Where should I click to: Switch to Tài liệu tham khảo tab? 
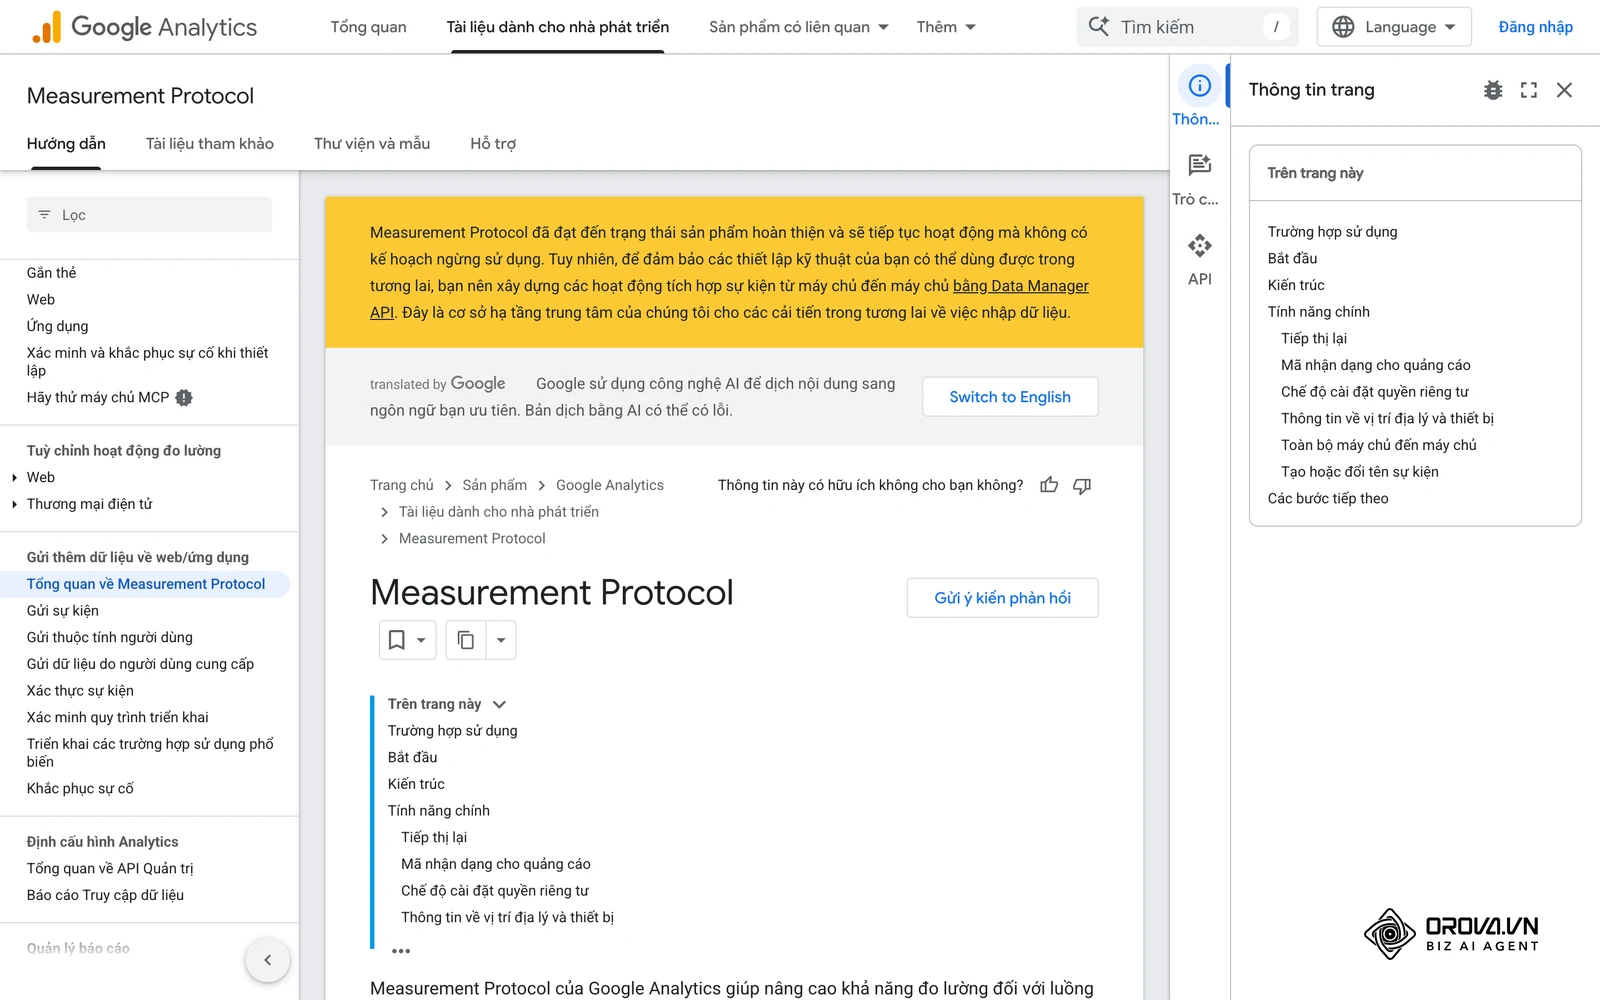210,144
